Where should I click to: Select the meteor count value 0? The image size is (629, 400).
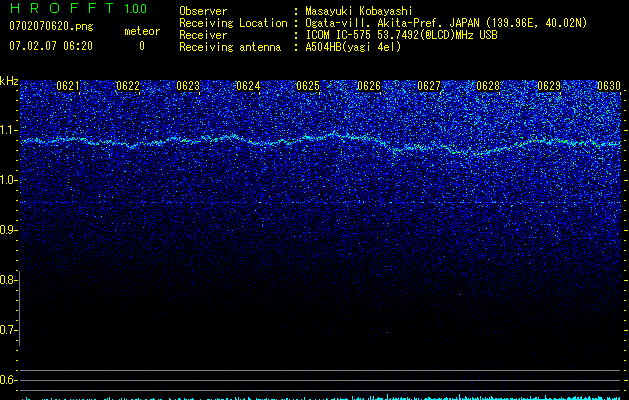point(141,46)
